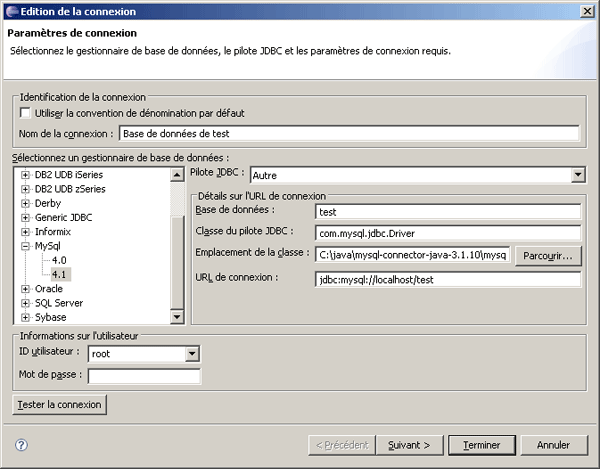Screen dimensions: 600x469
Task: Focus the Mot de passe field
Action: point(144,377)
